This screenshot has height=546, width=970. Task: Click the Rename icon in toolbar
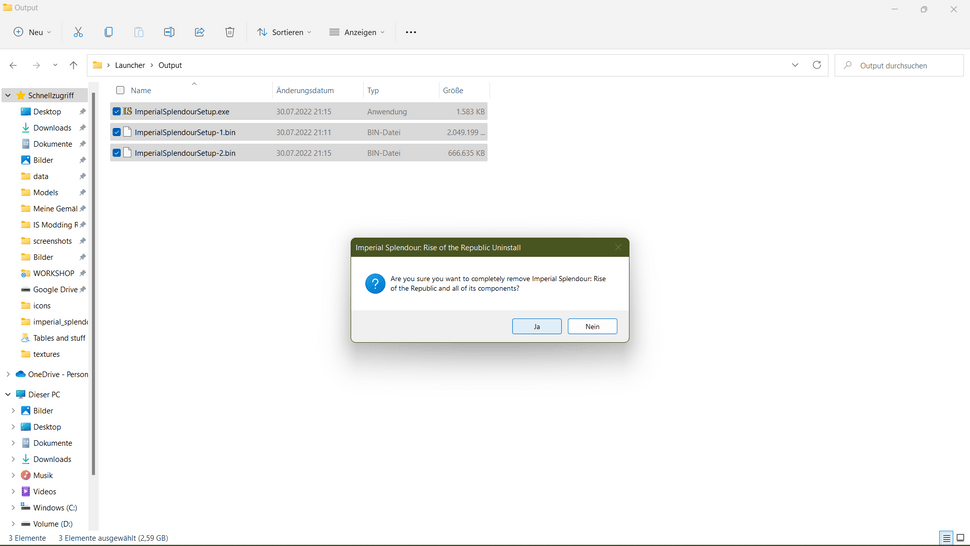tap(169, 32)
